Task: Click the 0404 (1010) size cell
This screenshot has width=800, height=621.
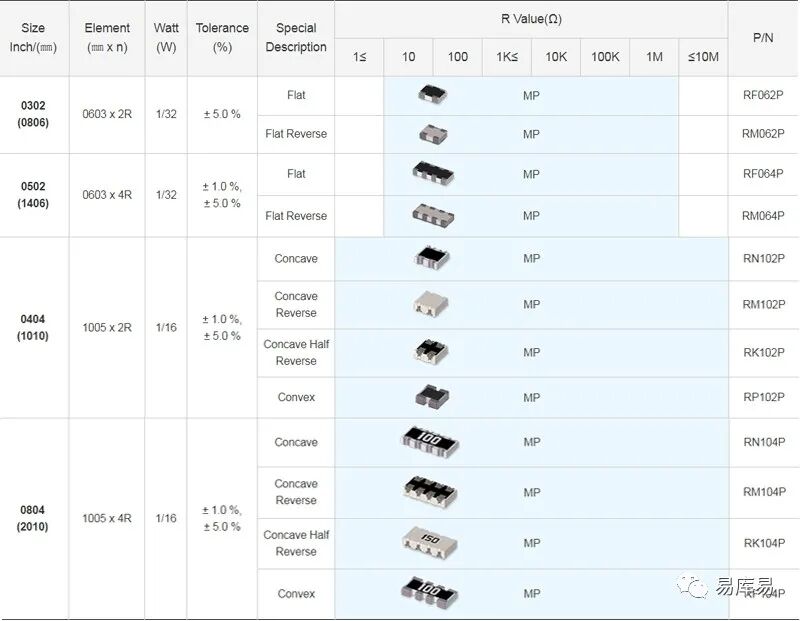Action: (x=33, y=327)
